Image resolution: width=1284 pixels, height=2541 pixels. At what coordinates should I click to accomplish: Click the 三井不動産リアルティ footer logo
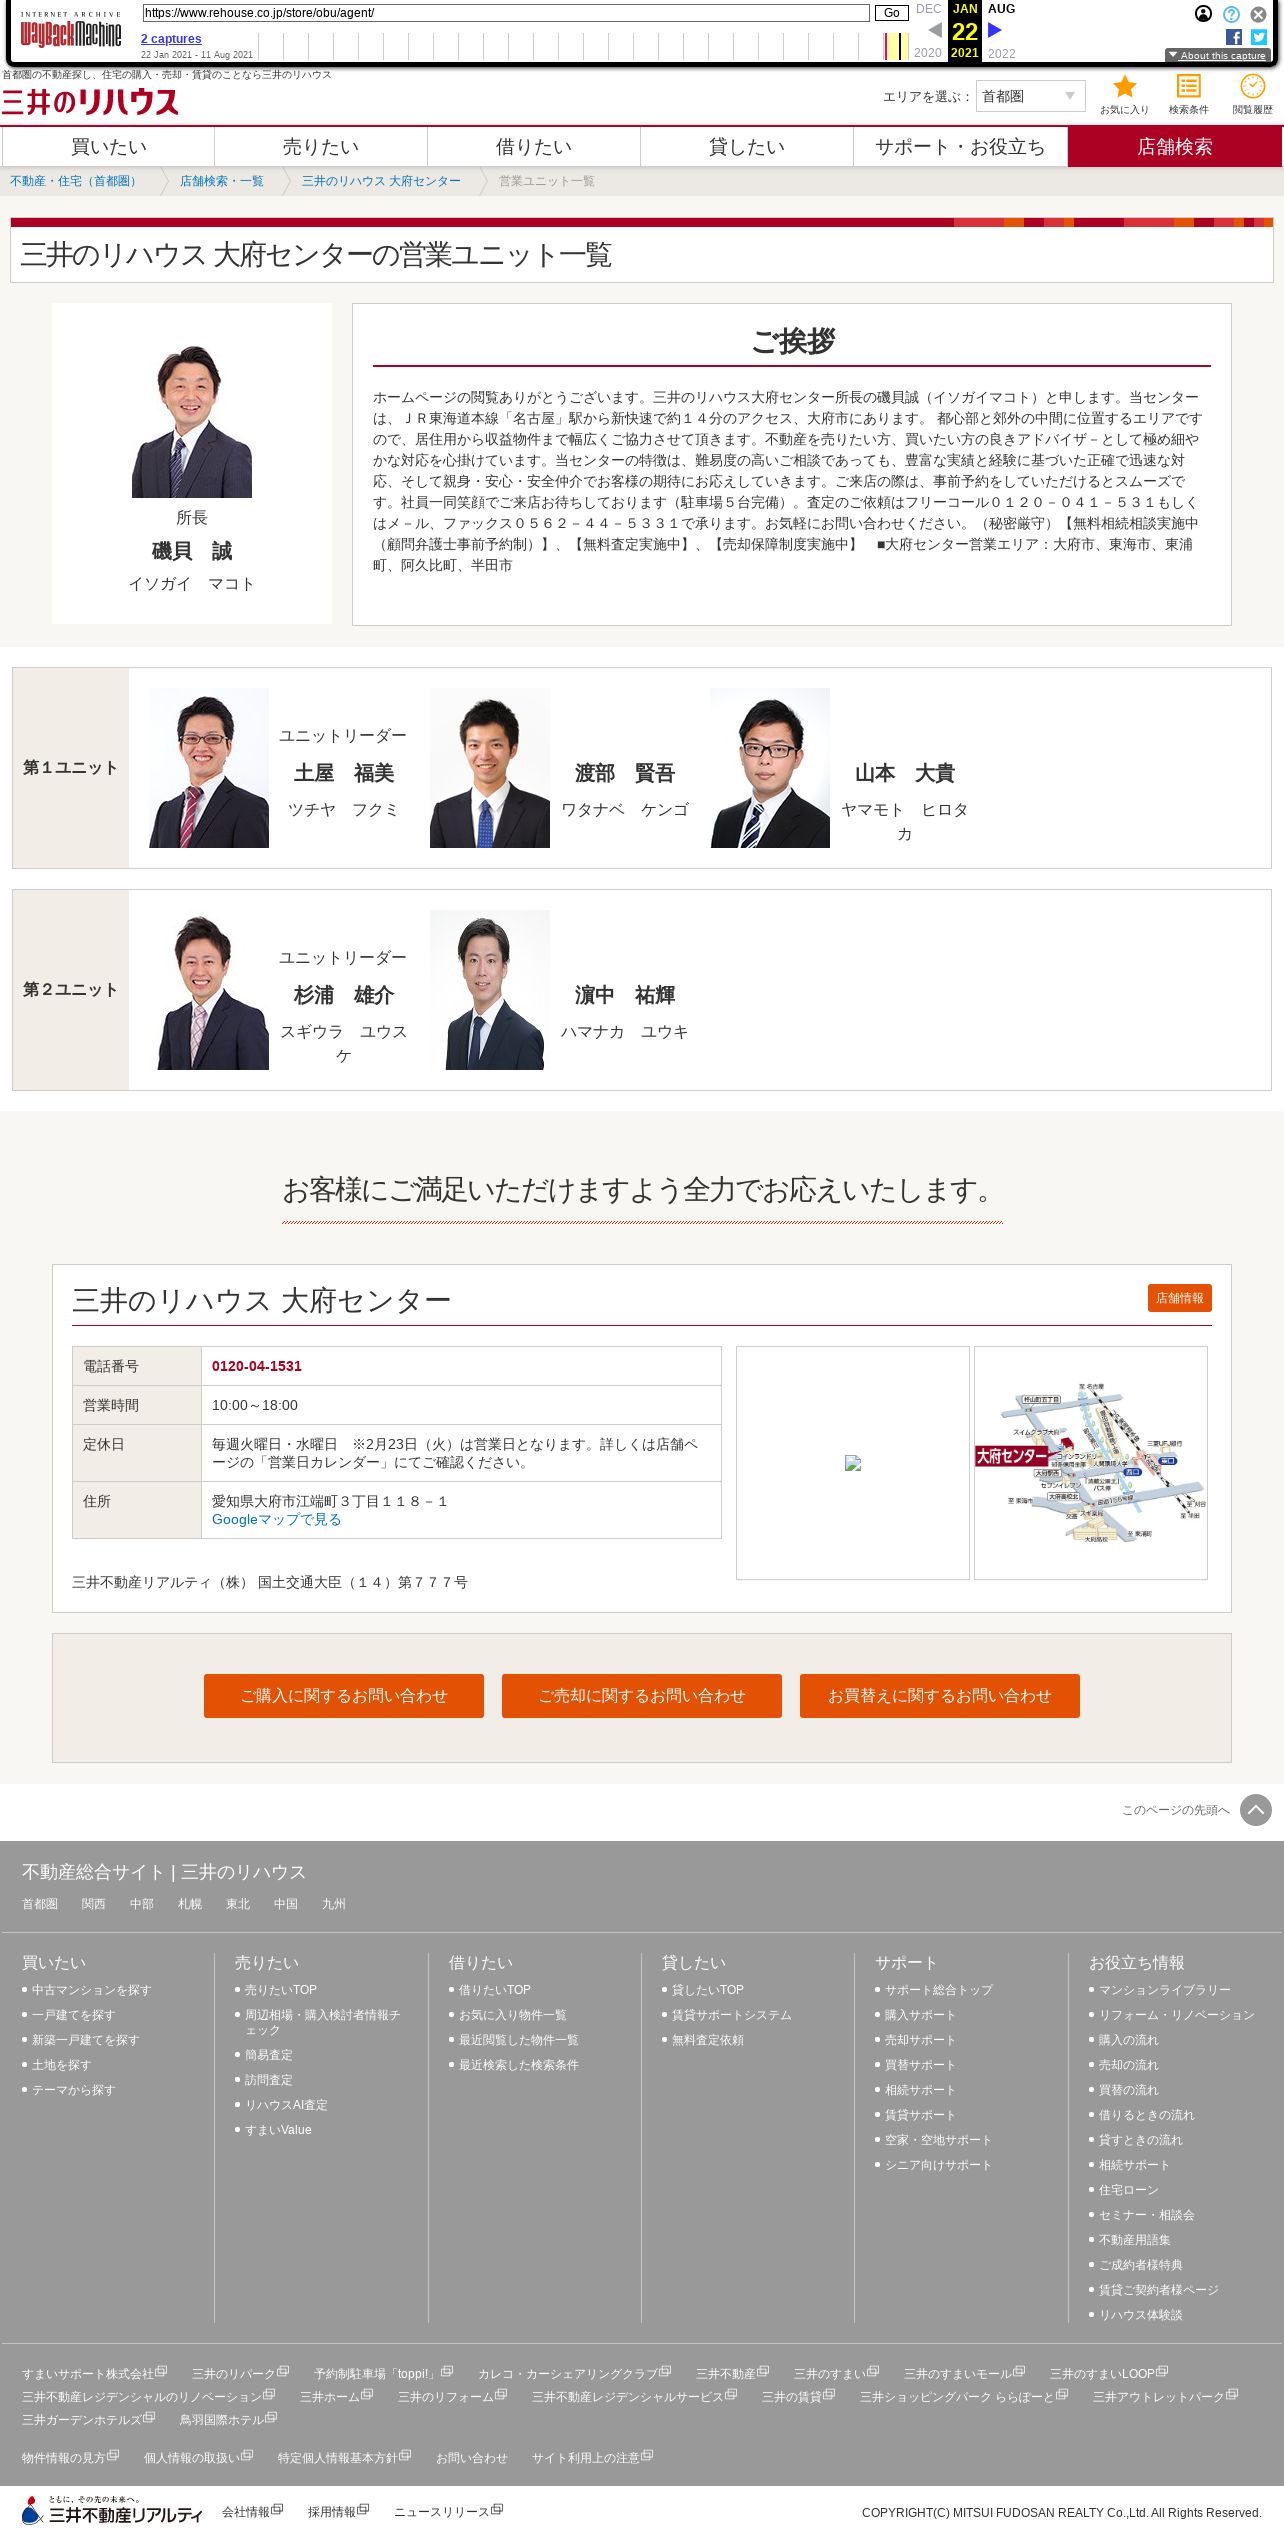112,2511
